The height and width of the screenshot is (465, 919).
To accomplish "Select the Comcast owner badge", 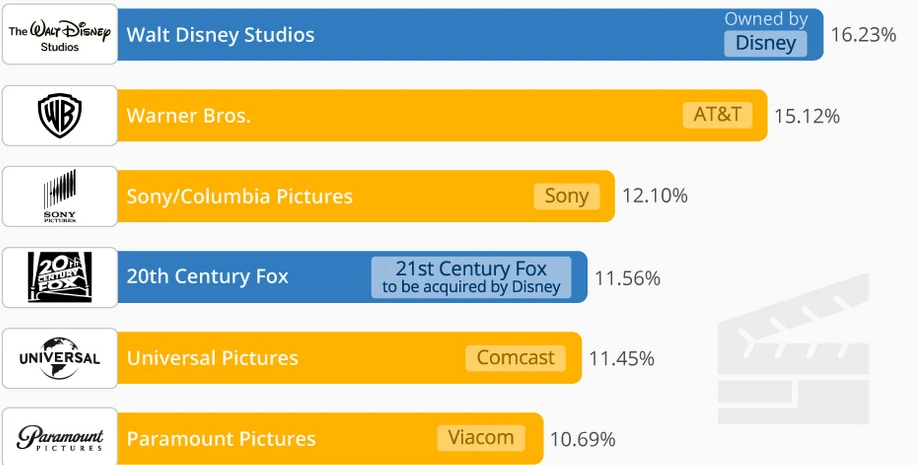I will (515, 358).
